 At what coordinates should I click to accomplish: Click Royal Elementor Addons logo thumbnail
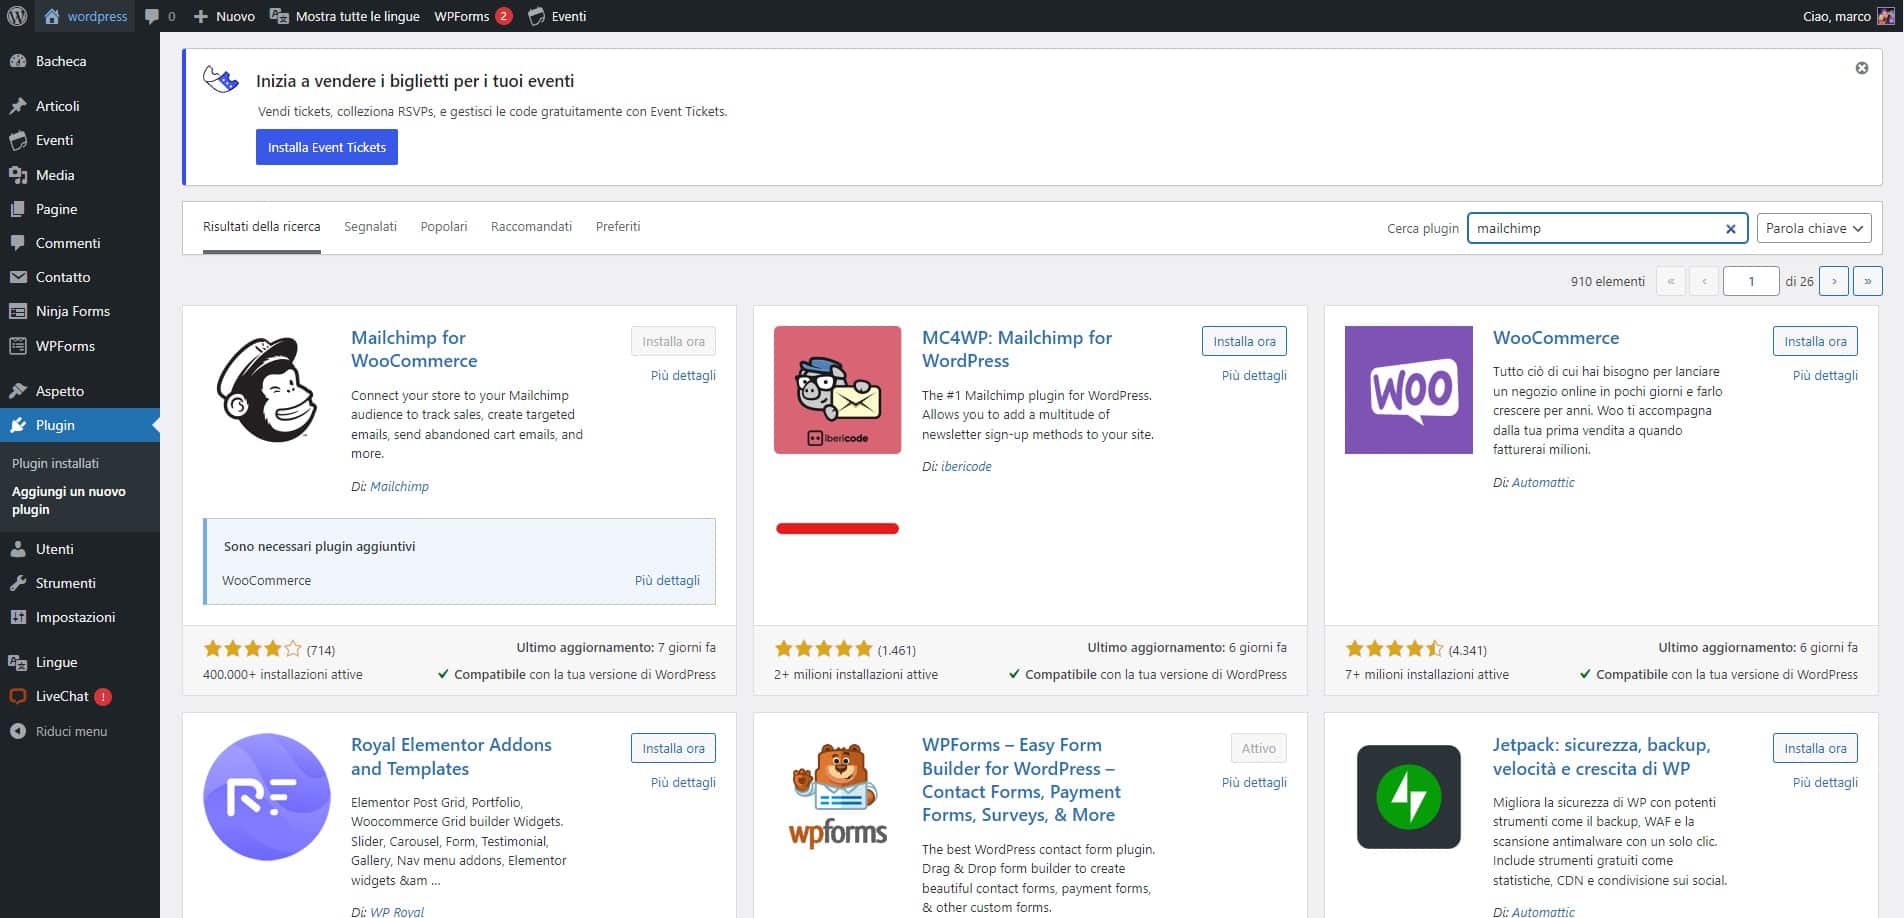(x=267, y=797)
